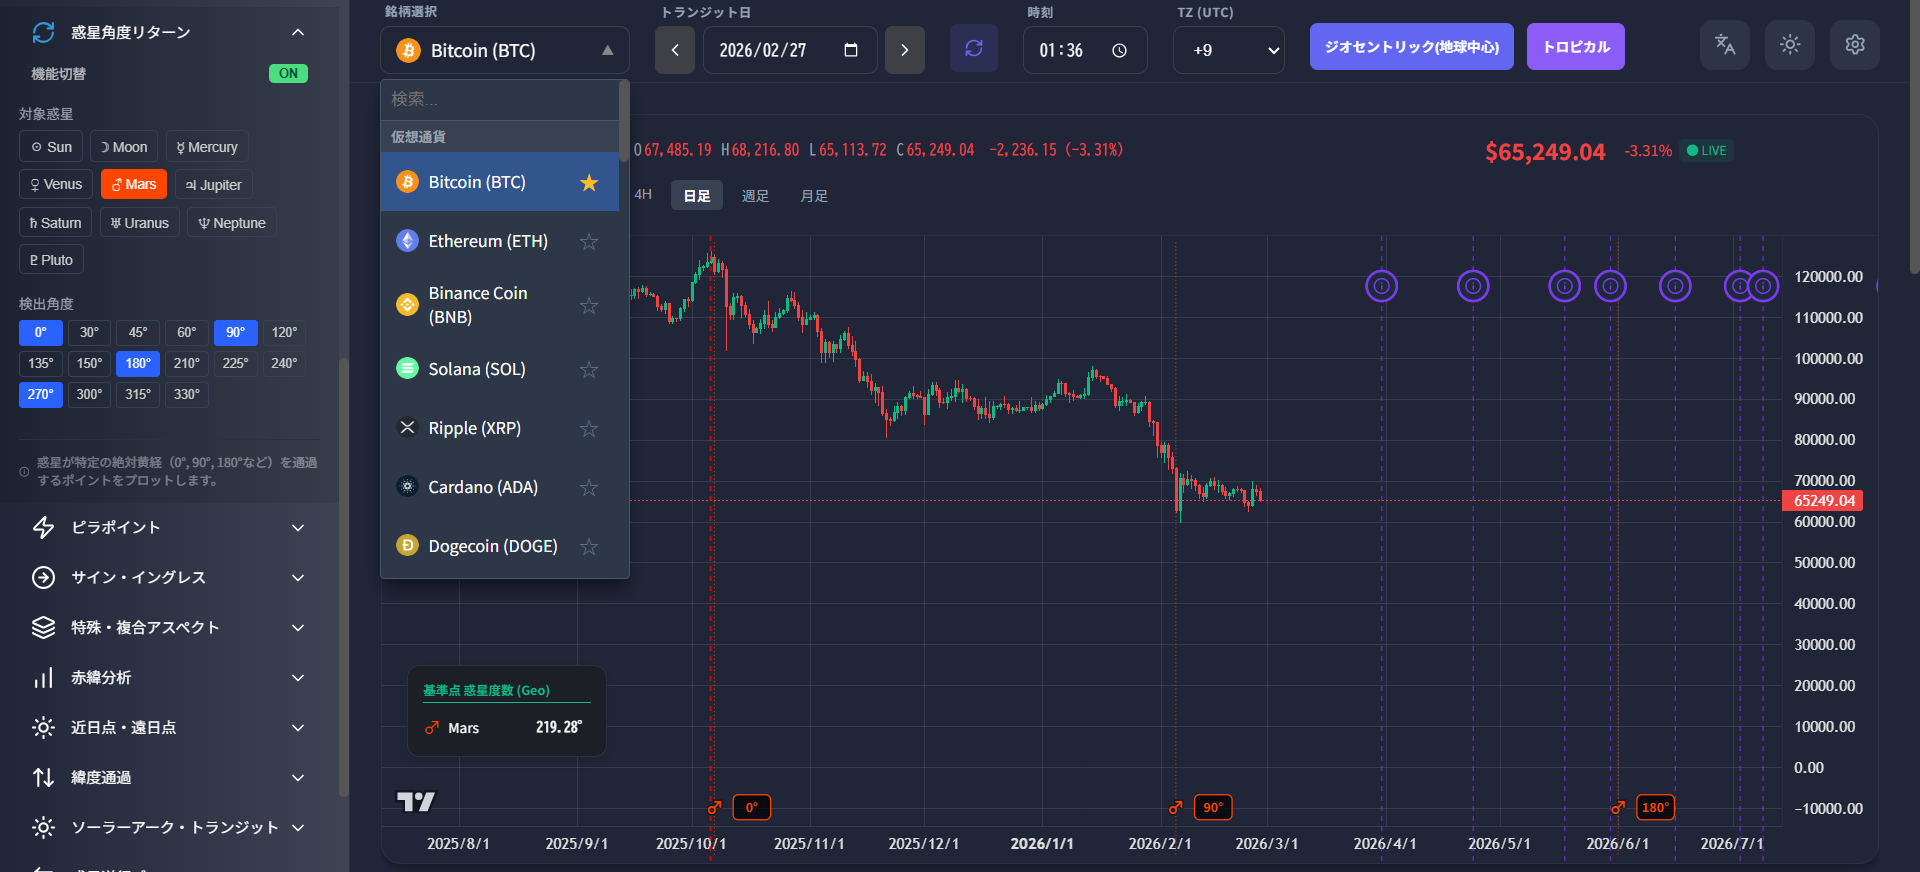Screen dimensions: 1920x872
Task: Toggle the 機能切替 ON switch
Action: pyautogui.click(x=288, y=73)
